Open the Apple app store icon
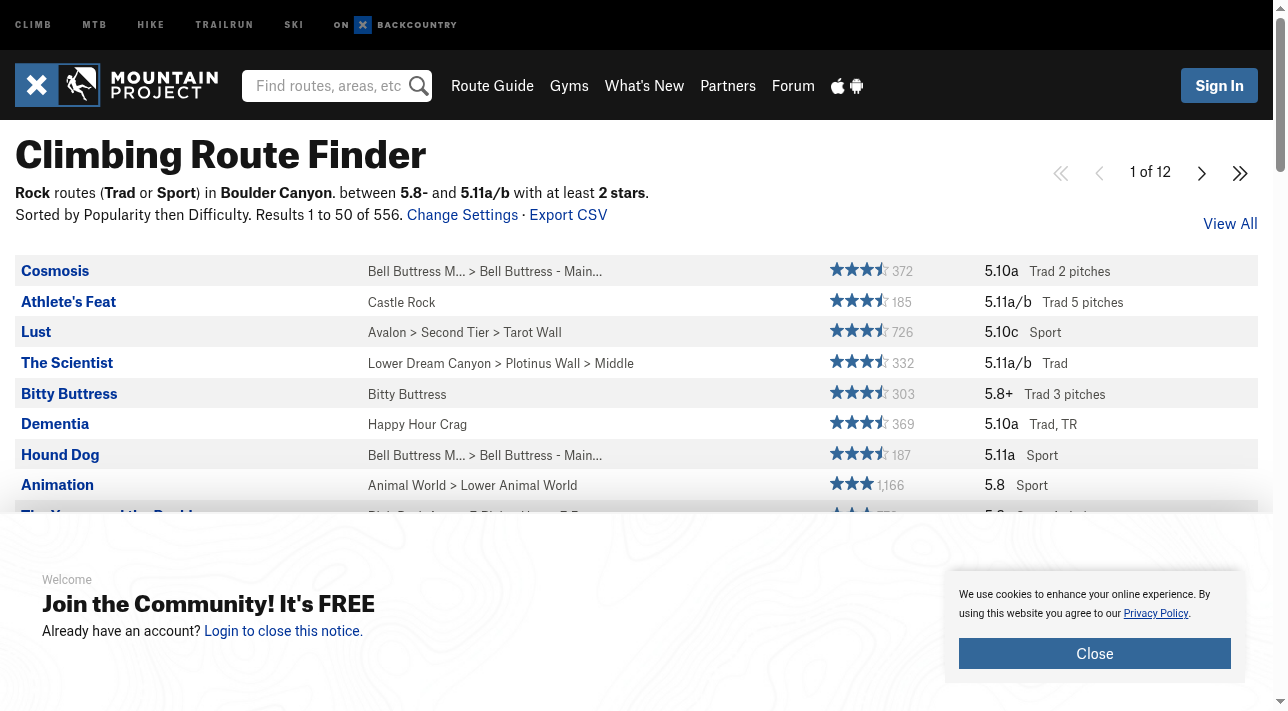Viewport: 1288px width, 711px height. click(x=837, y=86)
